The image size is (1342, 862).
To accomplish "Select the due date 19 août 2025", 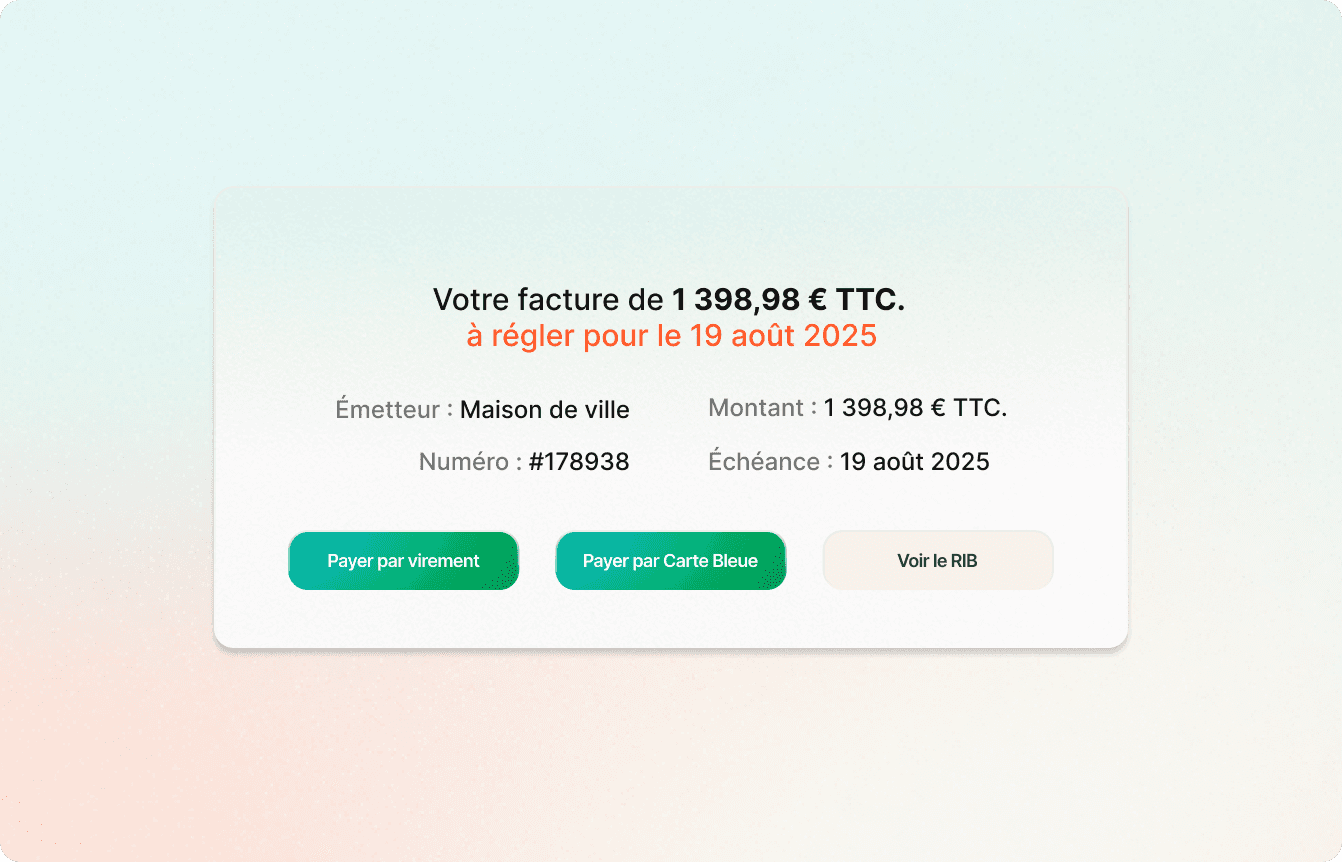I will coord(914,462).
